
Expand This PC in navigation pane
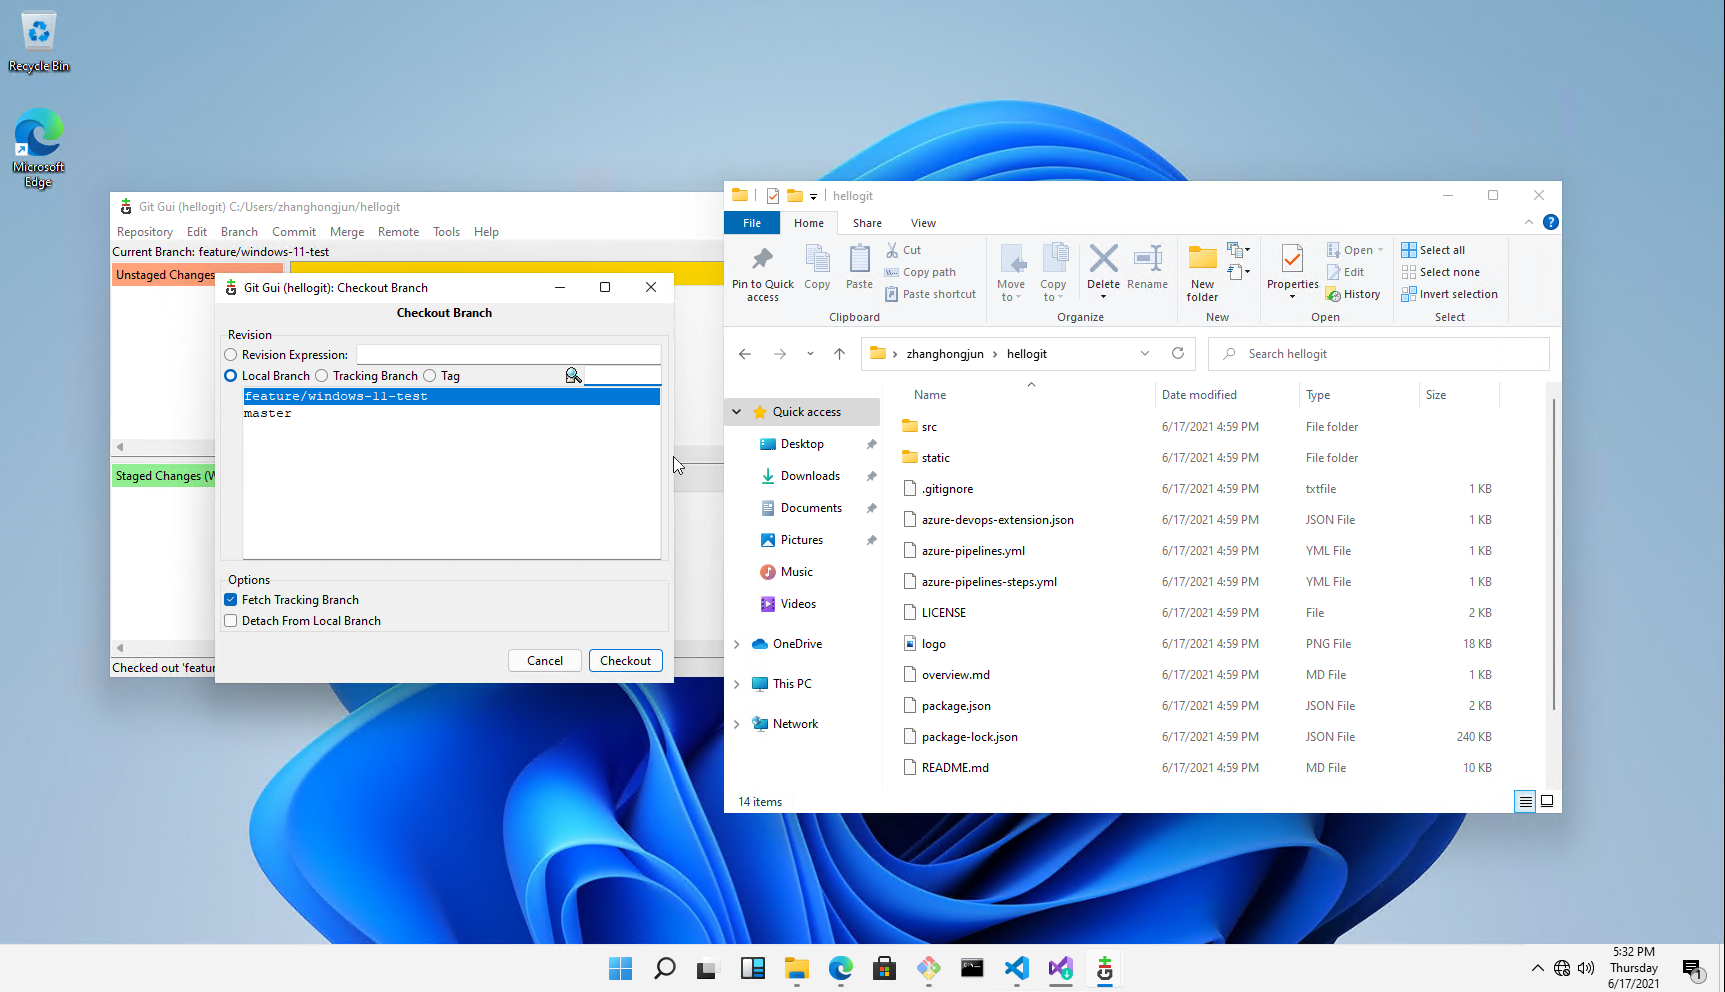point(737,684)
